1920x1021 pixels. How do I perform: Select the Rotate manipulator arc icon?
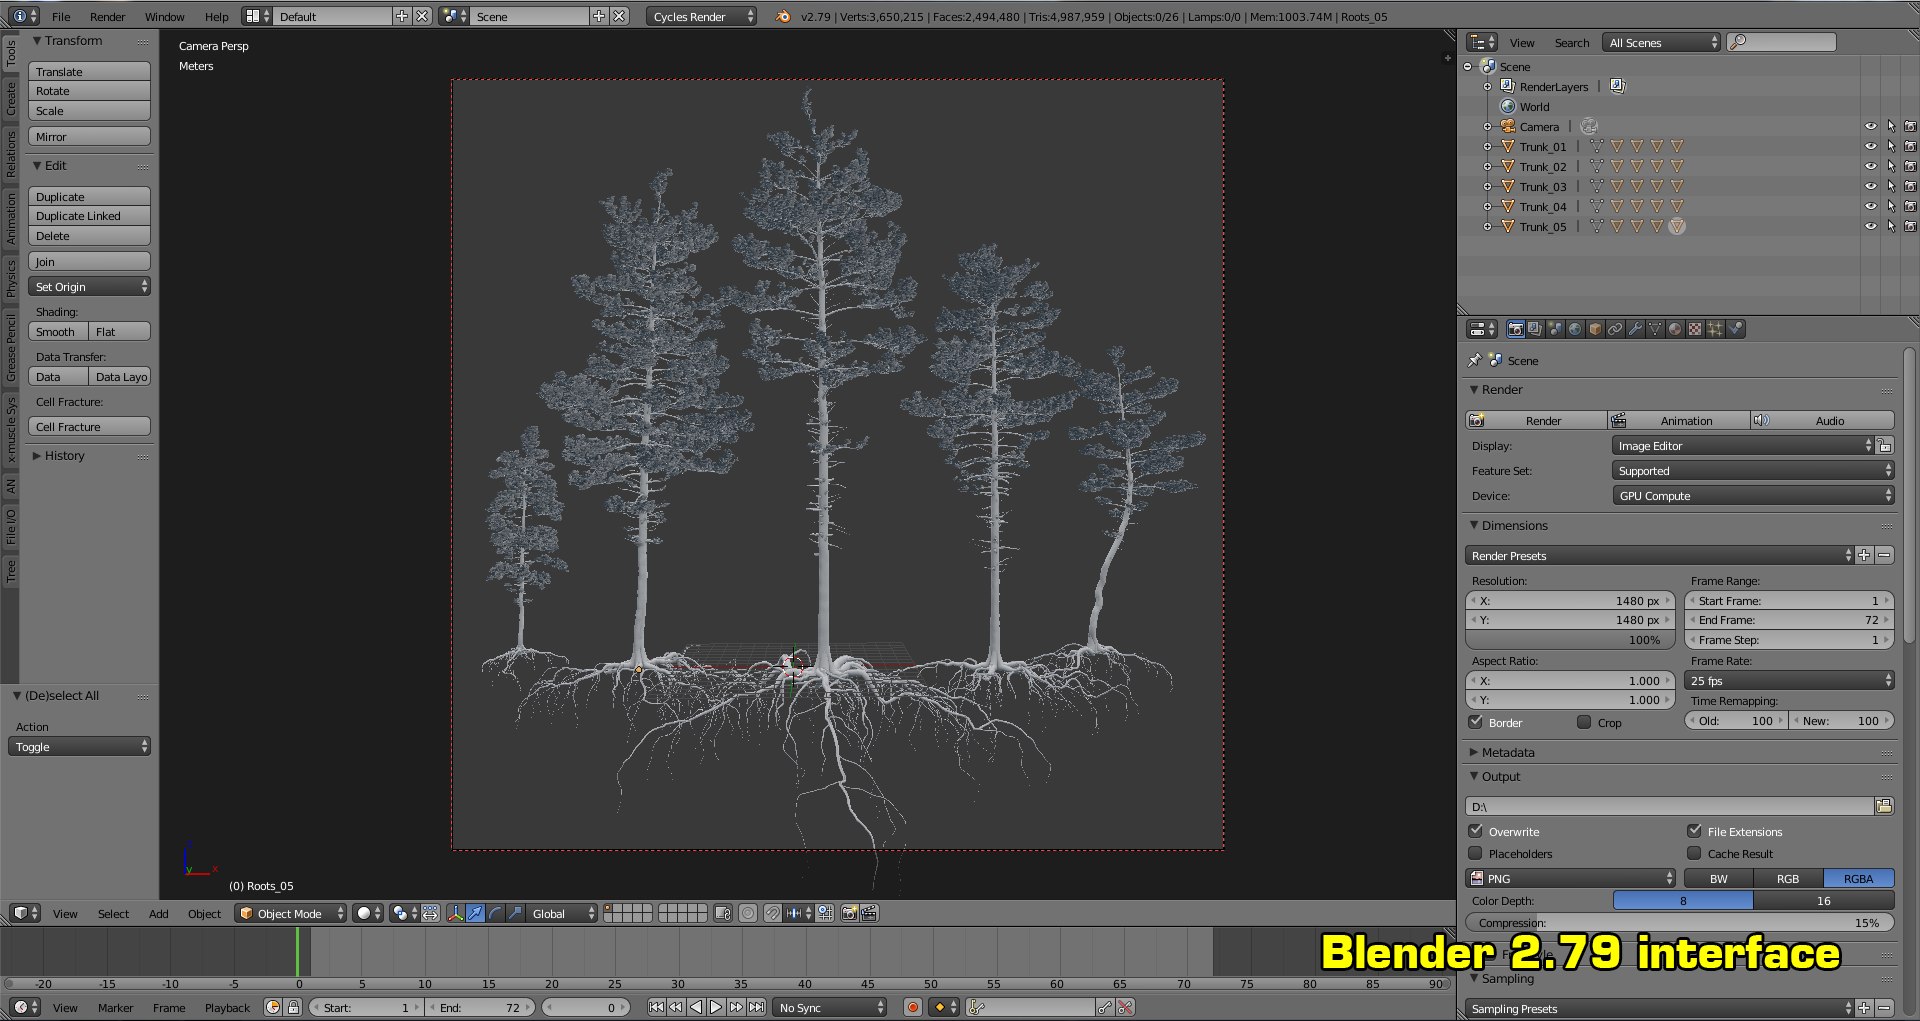[495, 913]
